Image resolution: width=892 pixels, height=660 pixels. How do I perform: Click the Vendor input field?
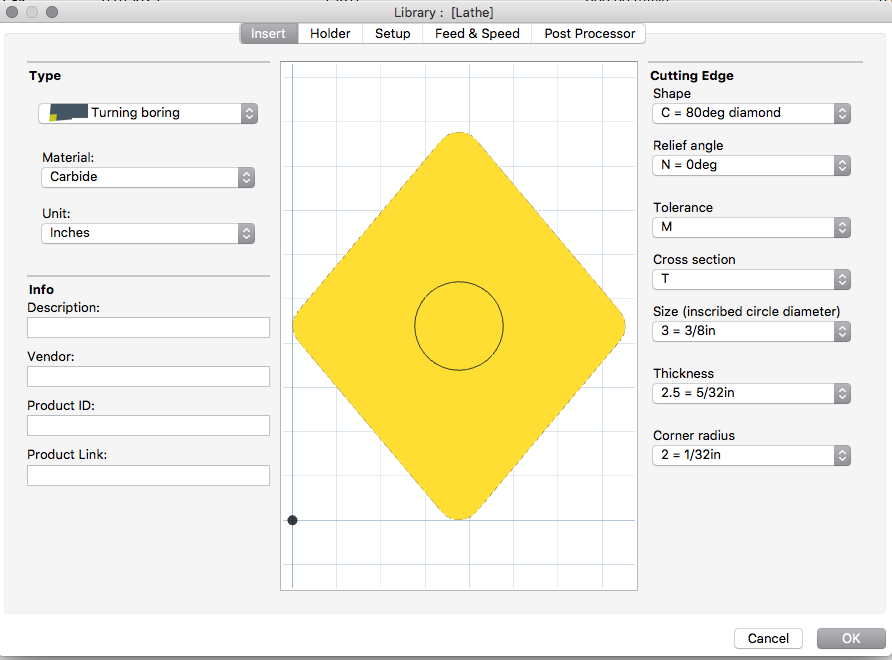(x=148, y=377)
